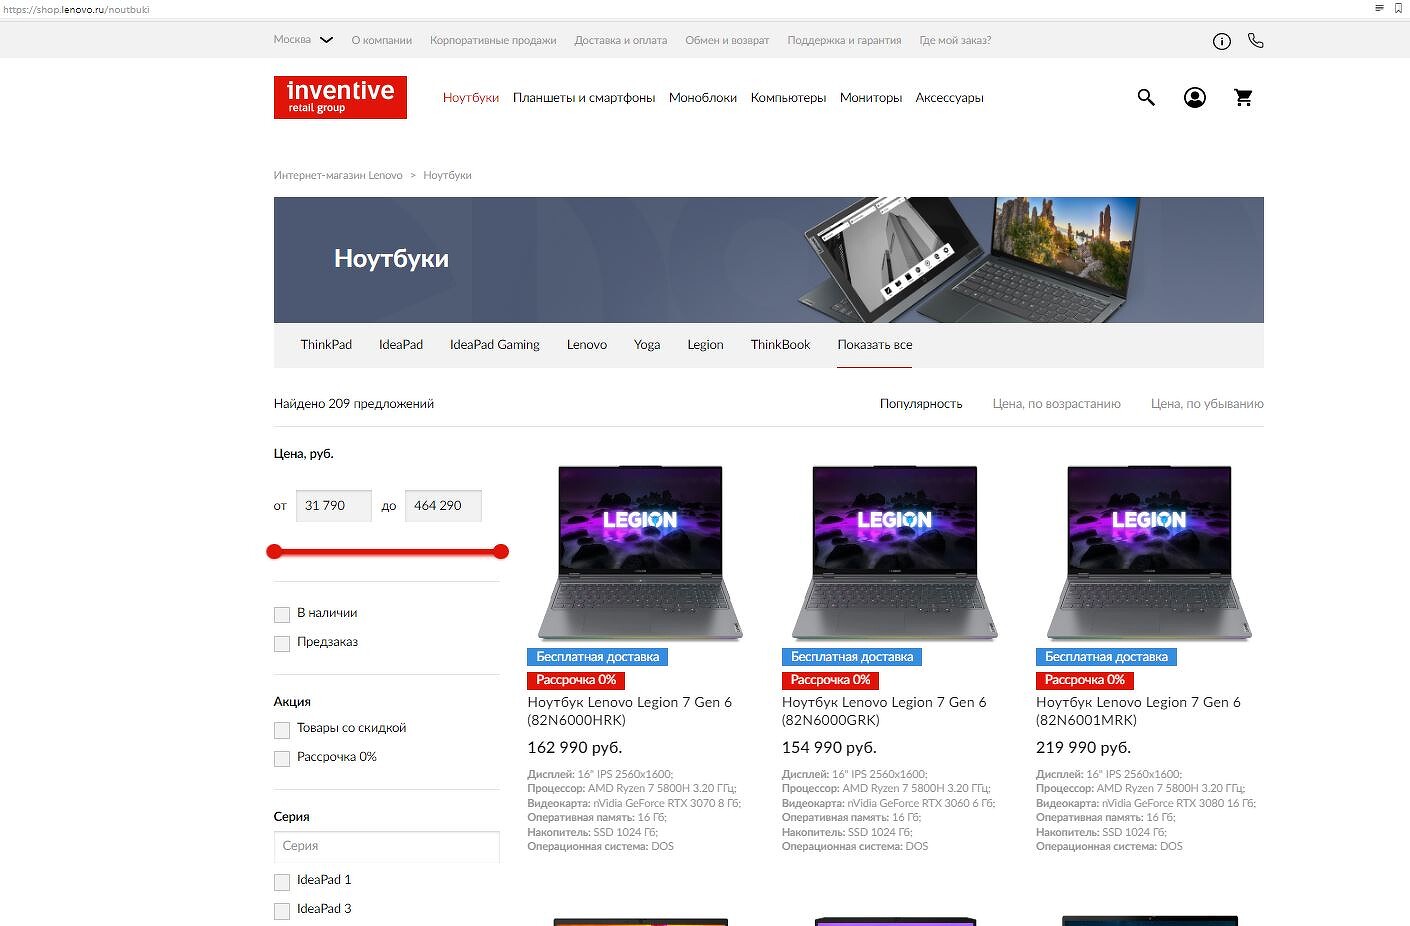Click the 'Найдено 209 предложений' text
The image size is (1410, 926).
354,404
